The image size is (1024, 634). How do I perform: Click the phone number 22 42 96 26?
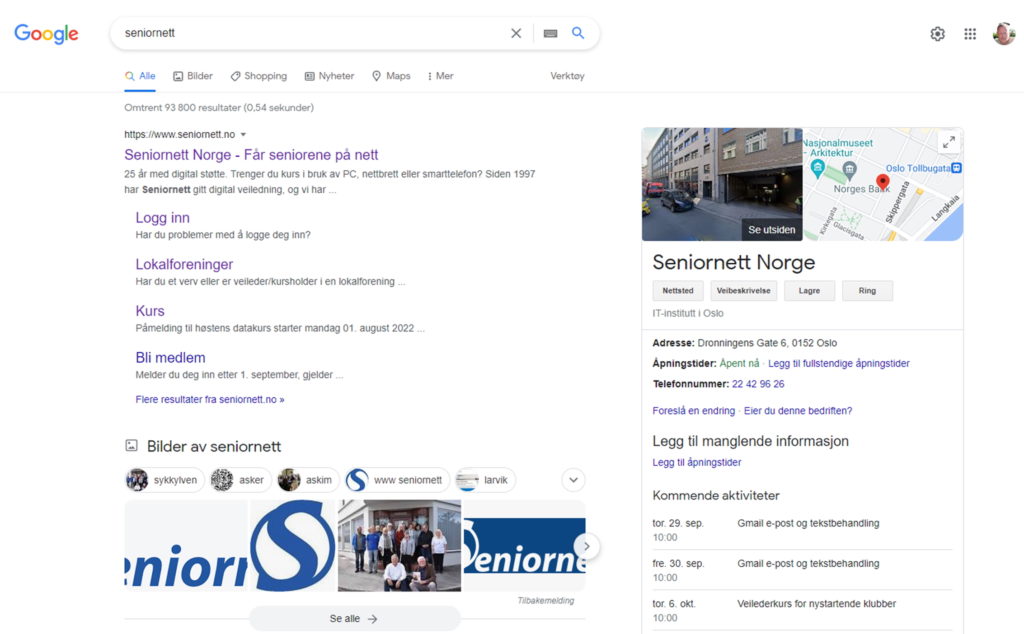(x=760, y=383)
